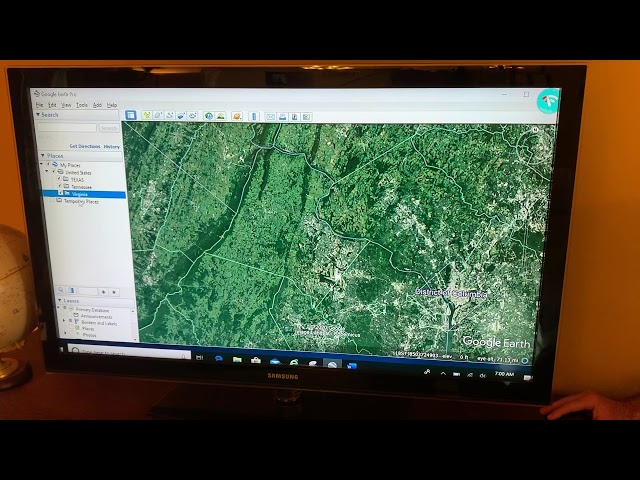This screenshot has width=640, height=480.
Task: Open Microsoft Store from the taskbar
Action: (256, 360)
